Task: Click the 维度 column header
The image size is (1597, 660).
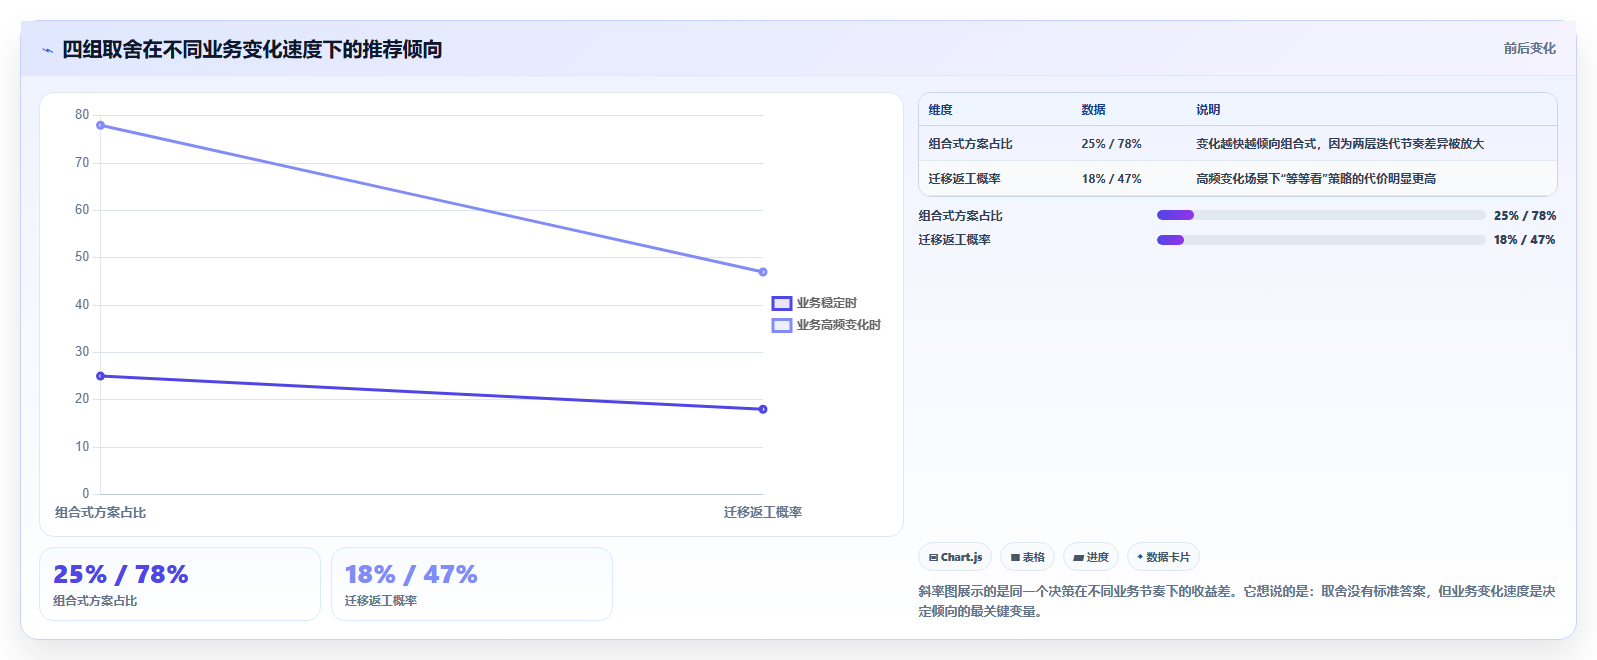Action: (940, 110)
